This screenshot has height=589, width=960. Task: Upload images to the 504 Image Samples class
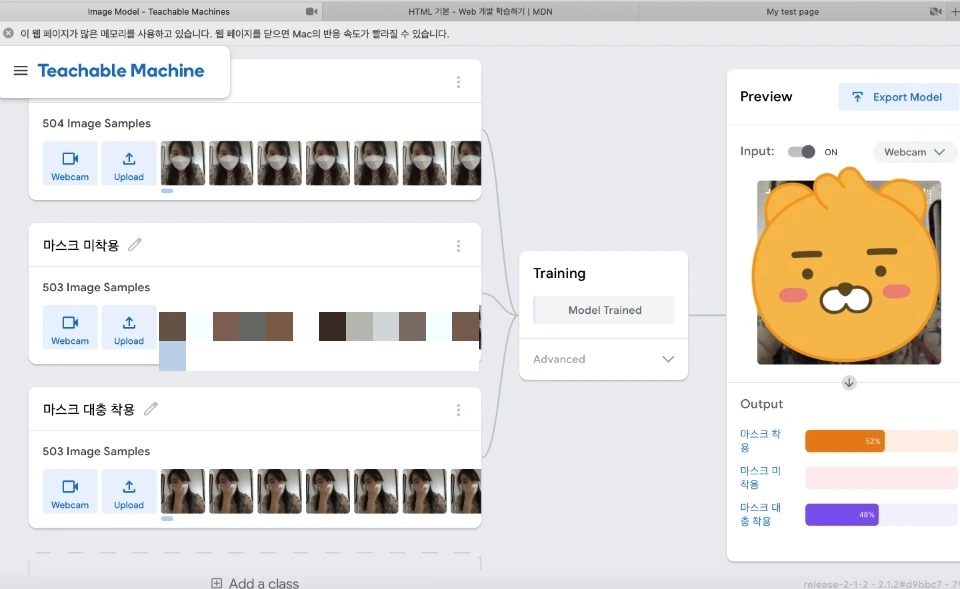(x=129, y=163)
